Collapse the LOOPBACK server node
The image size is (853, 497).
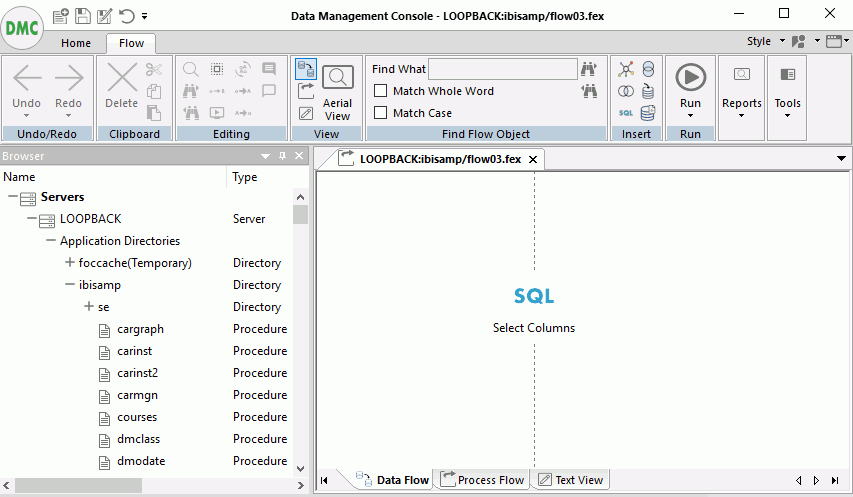pyautogui.click(x=32, y=219)
